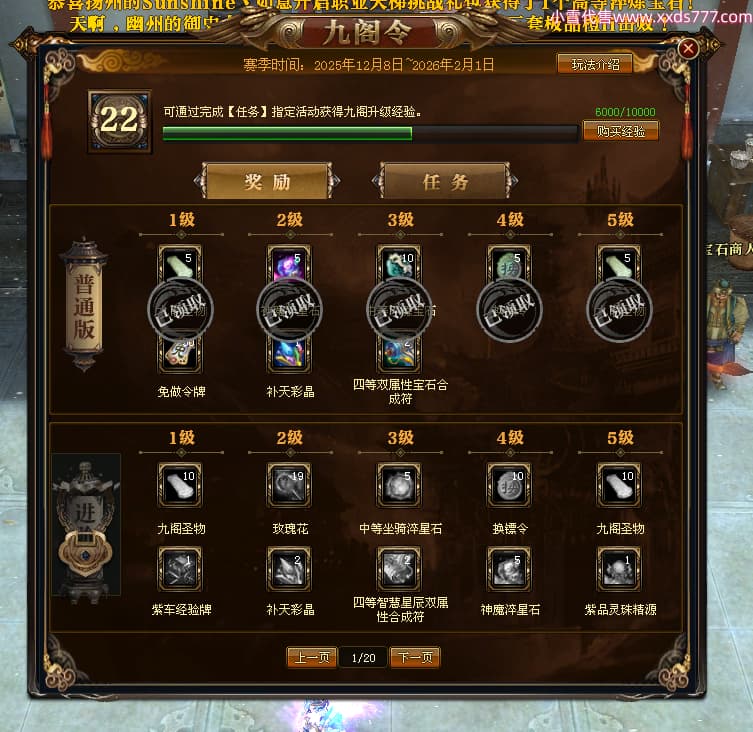Click the 已领取 stamp on normal level 5
Viewport: 753px width, 732px height.
coord(619,310)
